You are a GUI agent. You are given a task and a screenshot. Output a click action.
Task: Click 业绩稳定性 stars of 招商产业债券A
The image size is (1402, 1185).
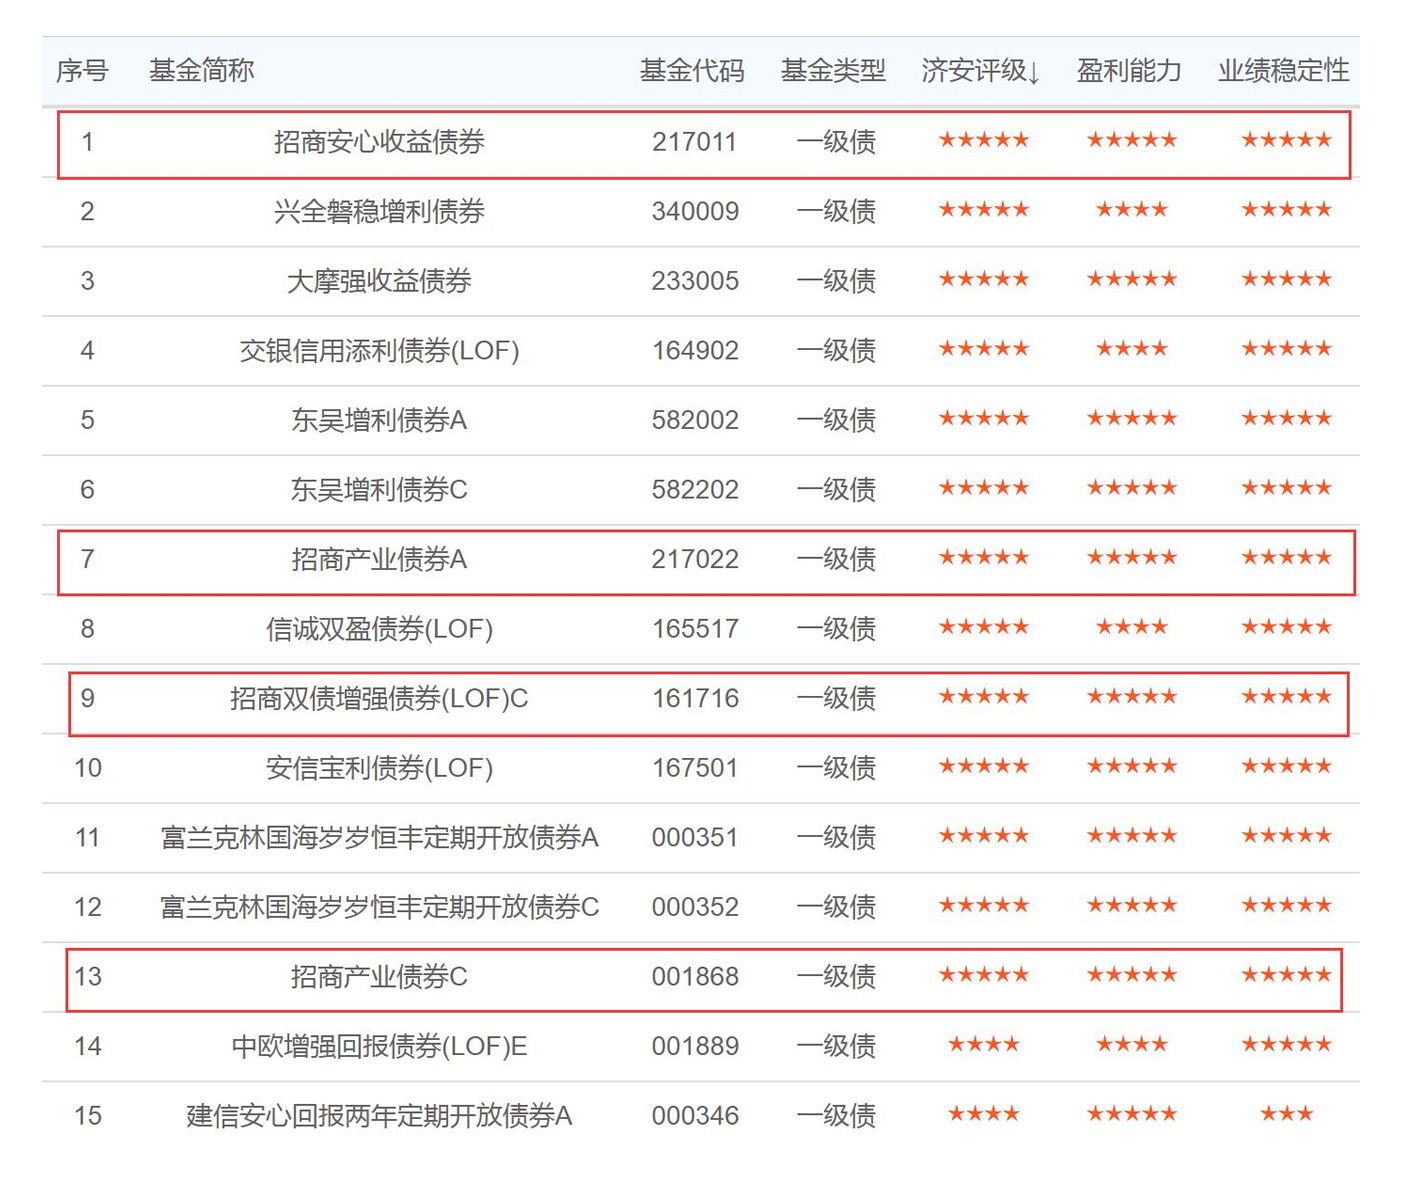[1286, 557]
